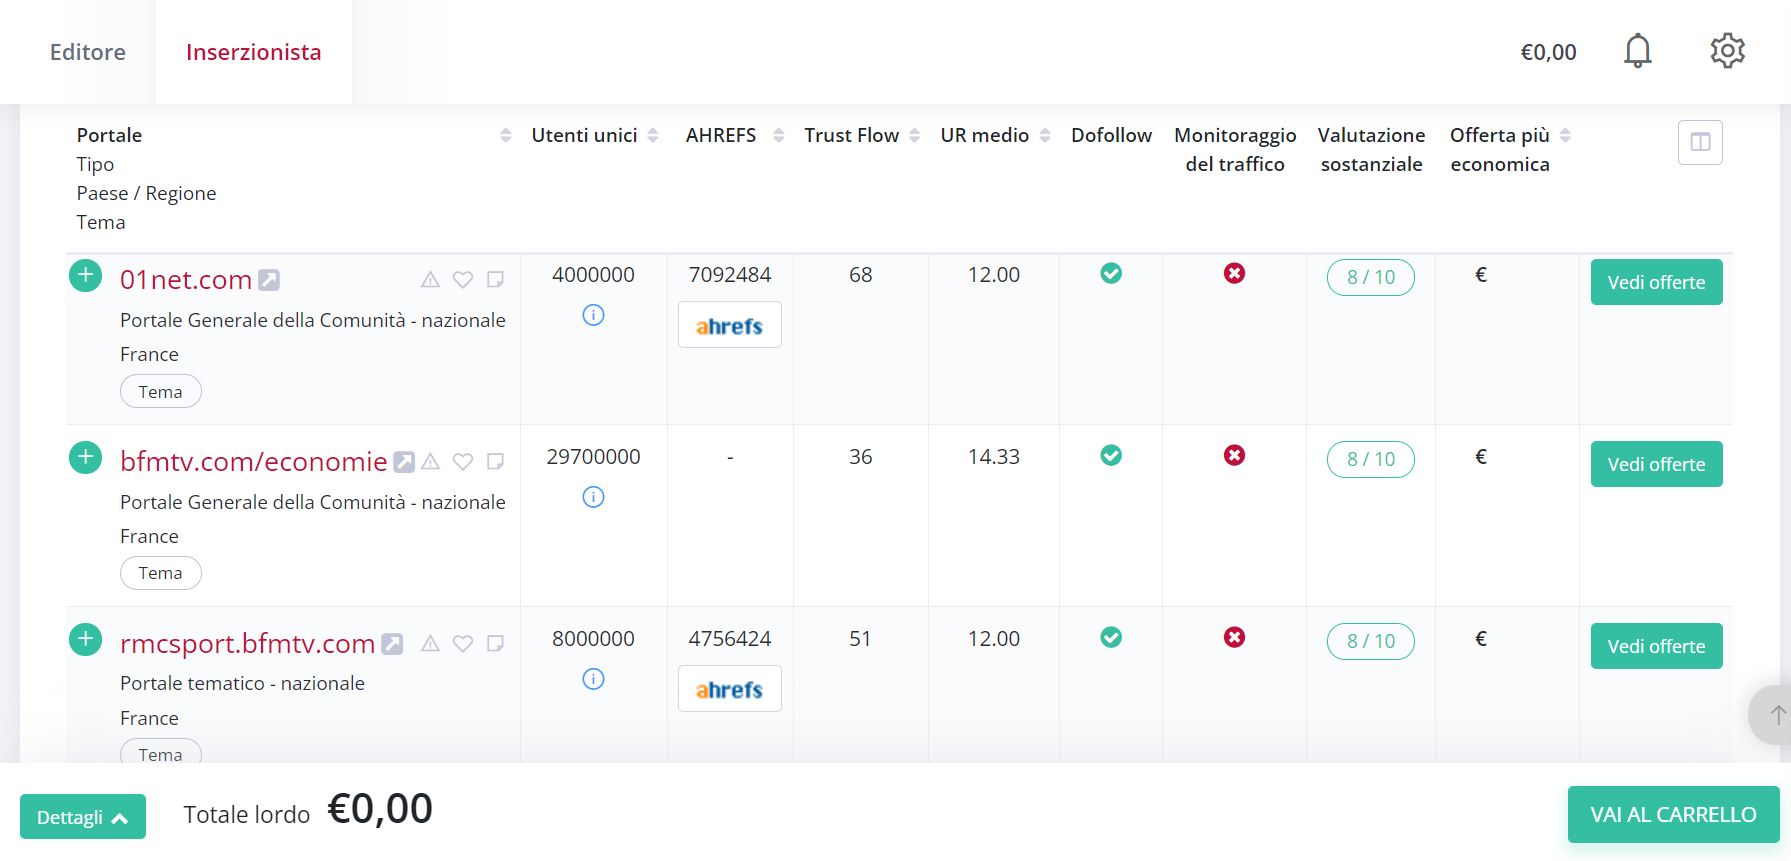View offers for 01net.com
The height and width of the screenshot is (861, 1791).
click(1656, 282)
